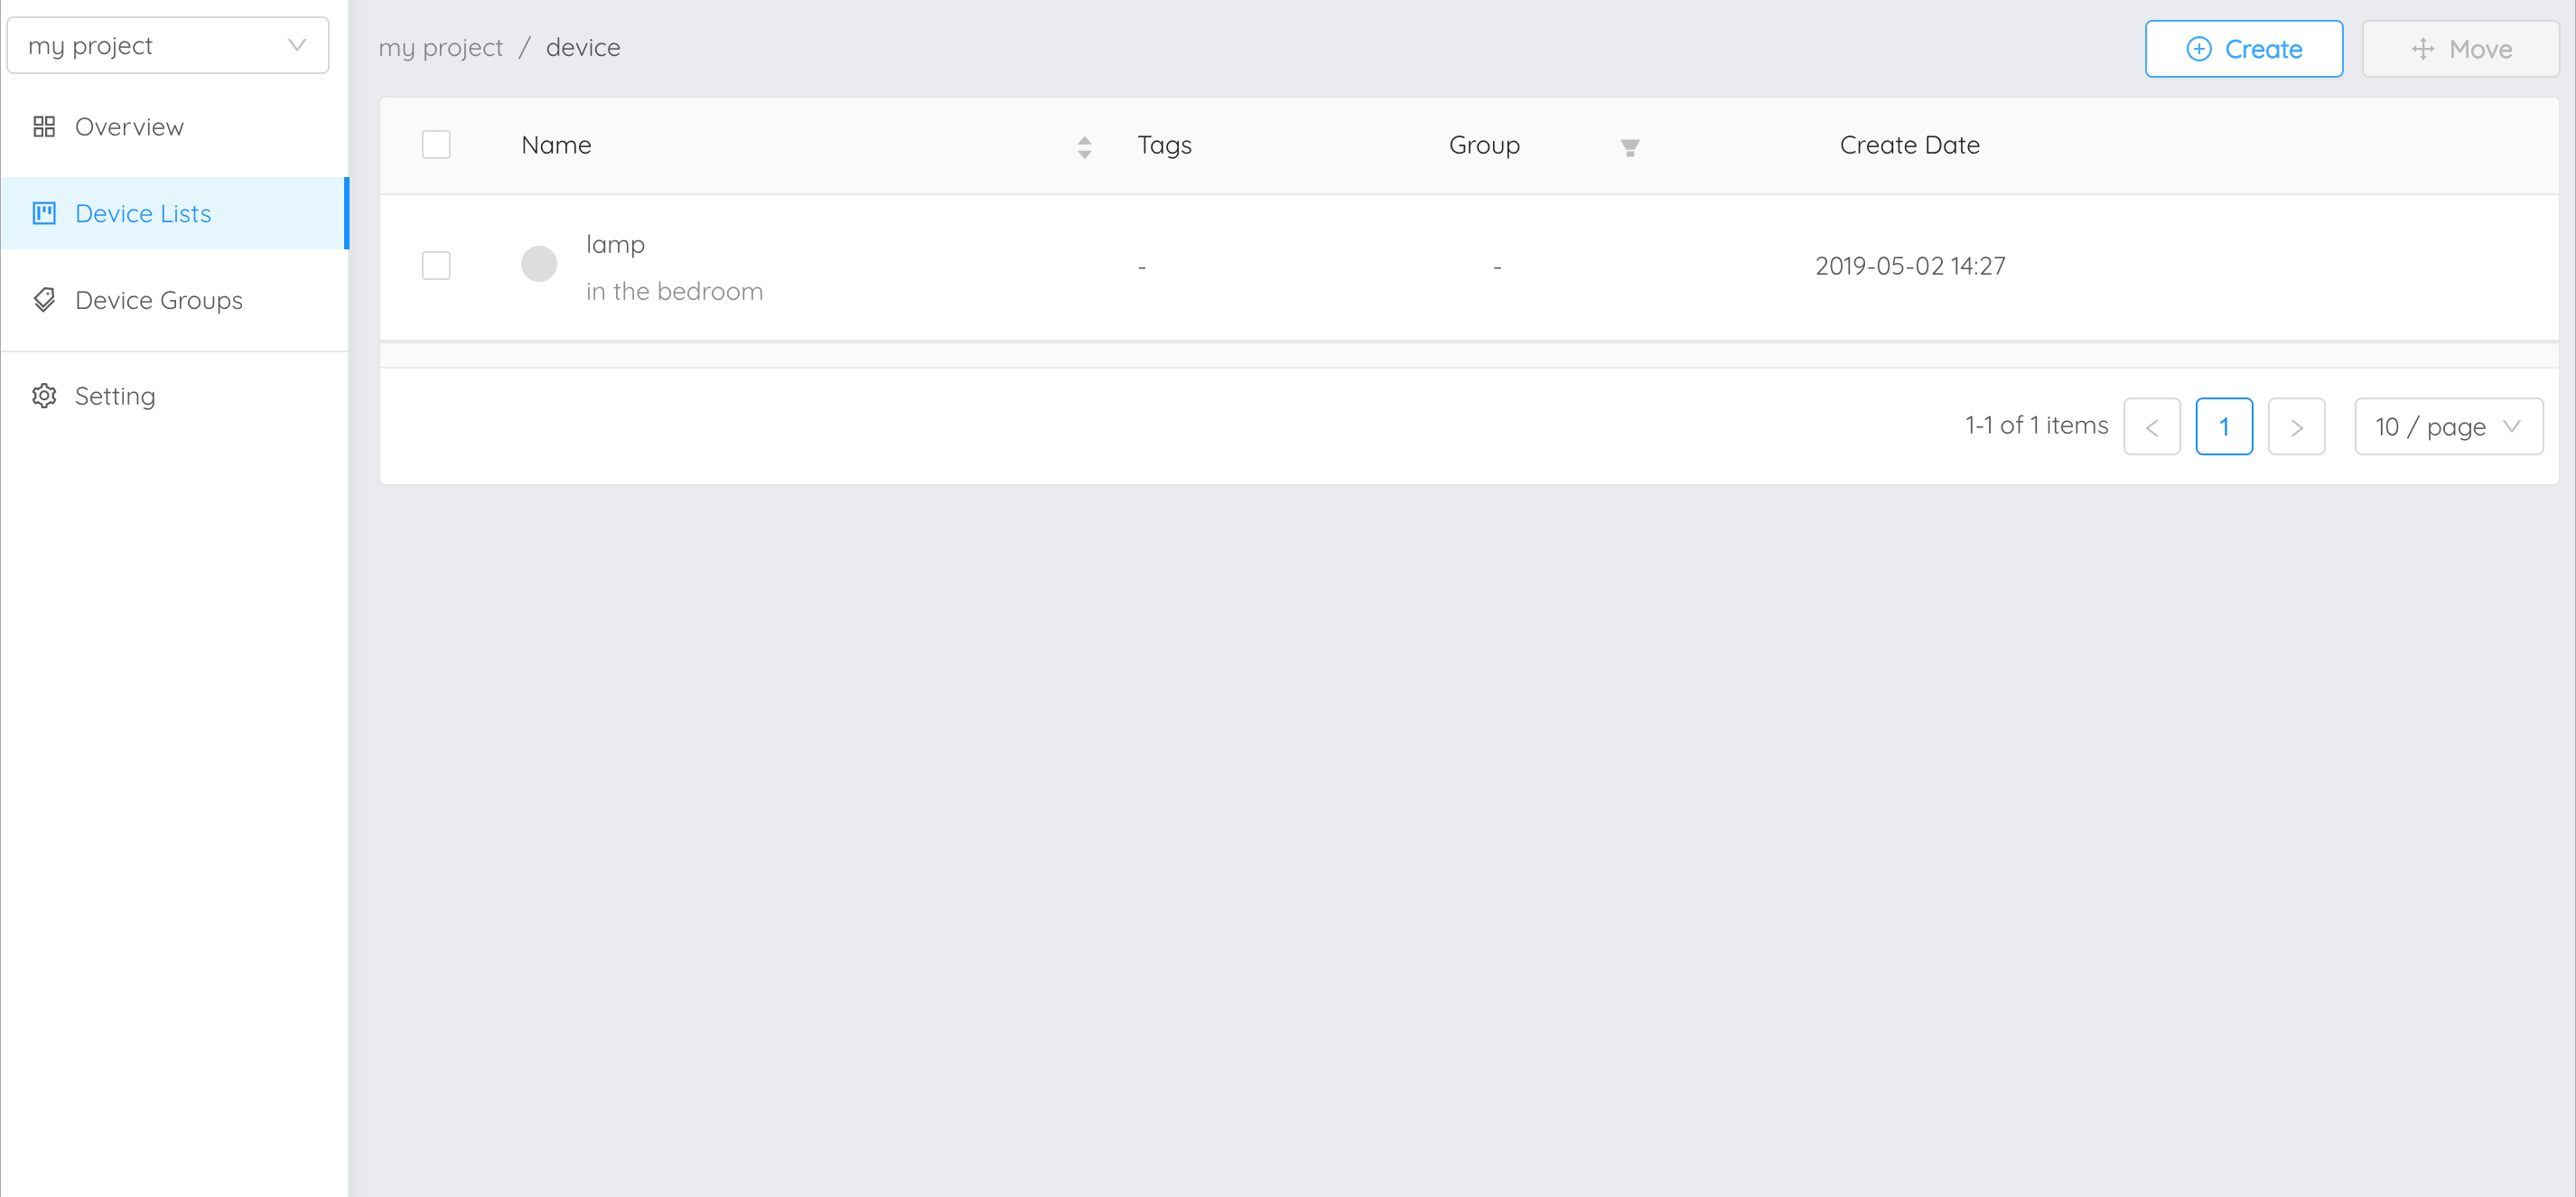The image size is (2576, 1197).
Task: Expand the items per page selector
Action: point(2448,427)
